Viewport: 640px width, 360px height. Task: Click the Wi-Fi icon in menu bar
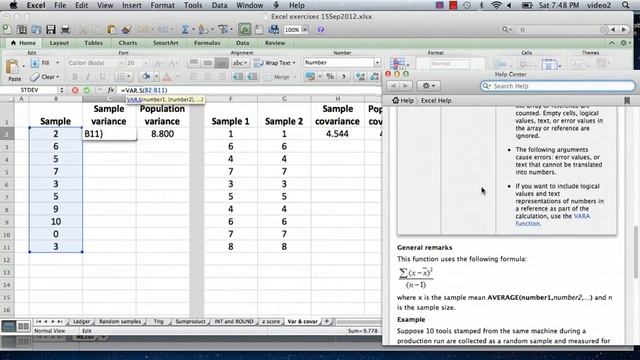click(496, 5)
